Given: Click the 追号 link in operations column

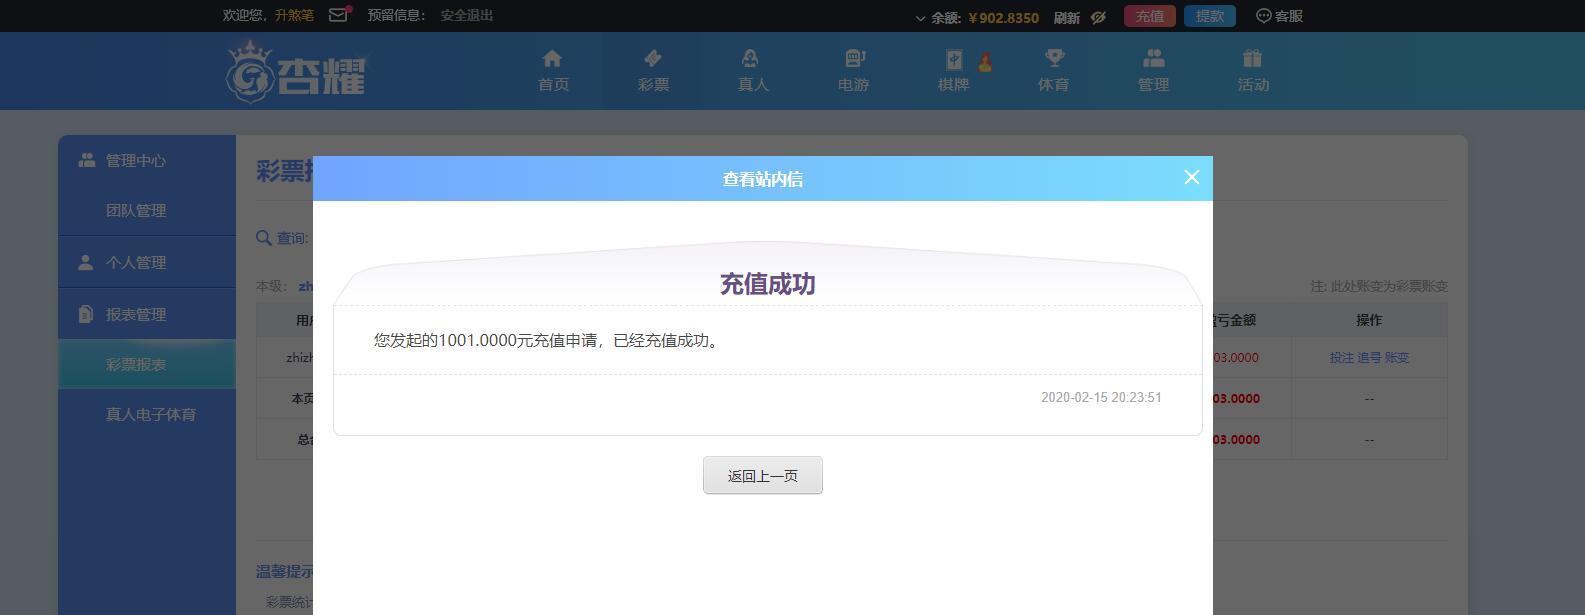Looking at the screenshot, I should point(1369,357).
